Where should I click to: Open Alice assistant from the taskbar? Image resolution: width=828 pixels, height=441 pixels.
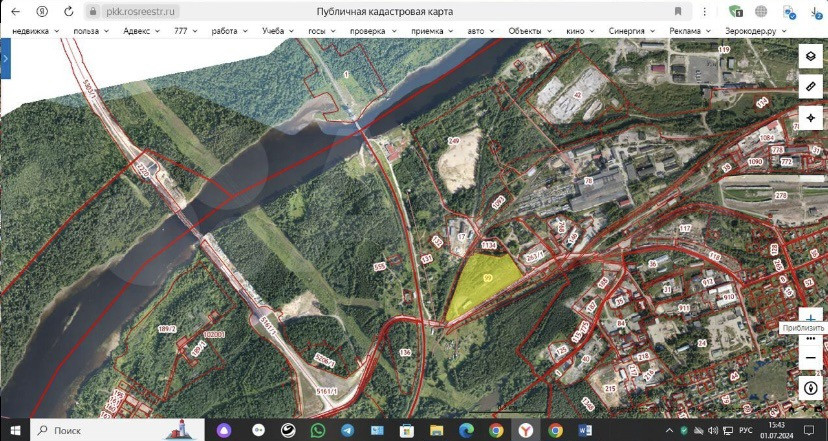tap(224, 430)
